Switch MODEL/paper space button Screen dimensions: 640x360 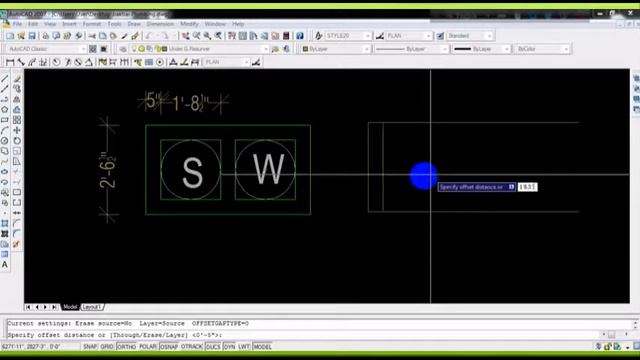point(262,347)
